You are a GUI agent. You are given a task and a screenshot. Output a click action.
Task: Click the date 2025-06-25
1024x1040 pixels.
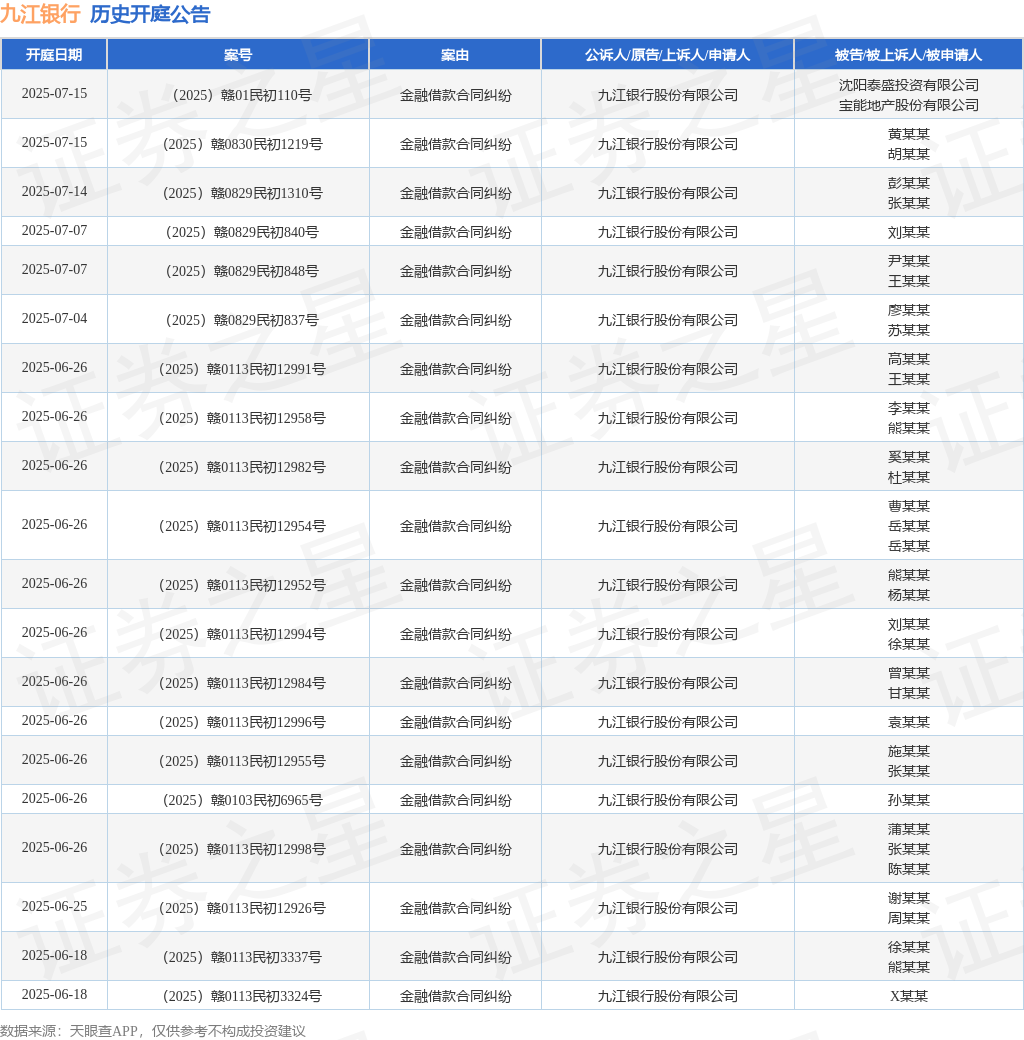54,907
